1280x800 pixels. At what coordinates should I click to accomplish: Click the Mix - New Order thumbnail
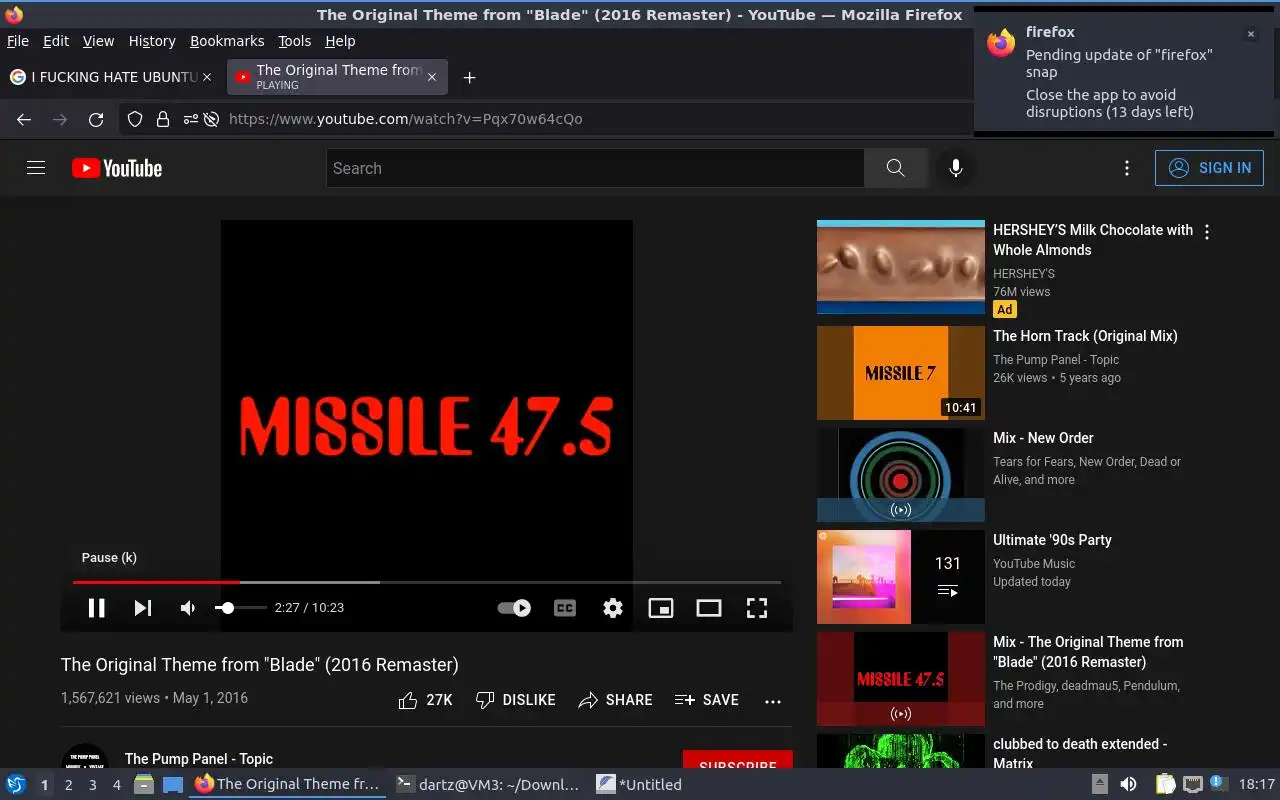pyautogui.click(x=901, y=475)
